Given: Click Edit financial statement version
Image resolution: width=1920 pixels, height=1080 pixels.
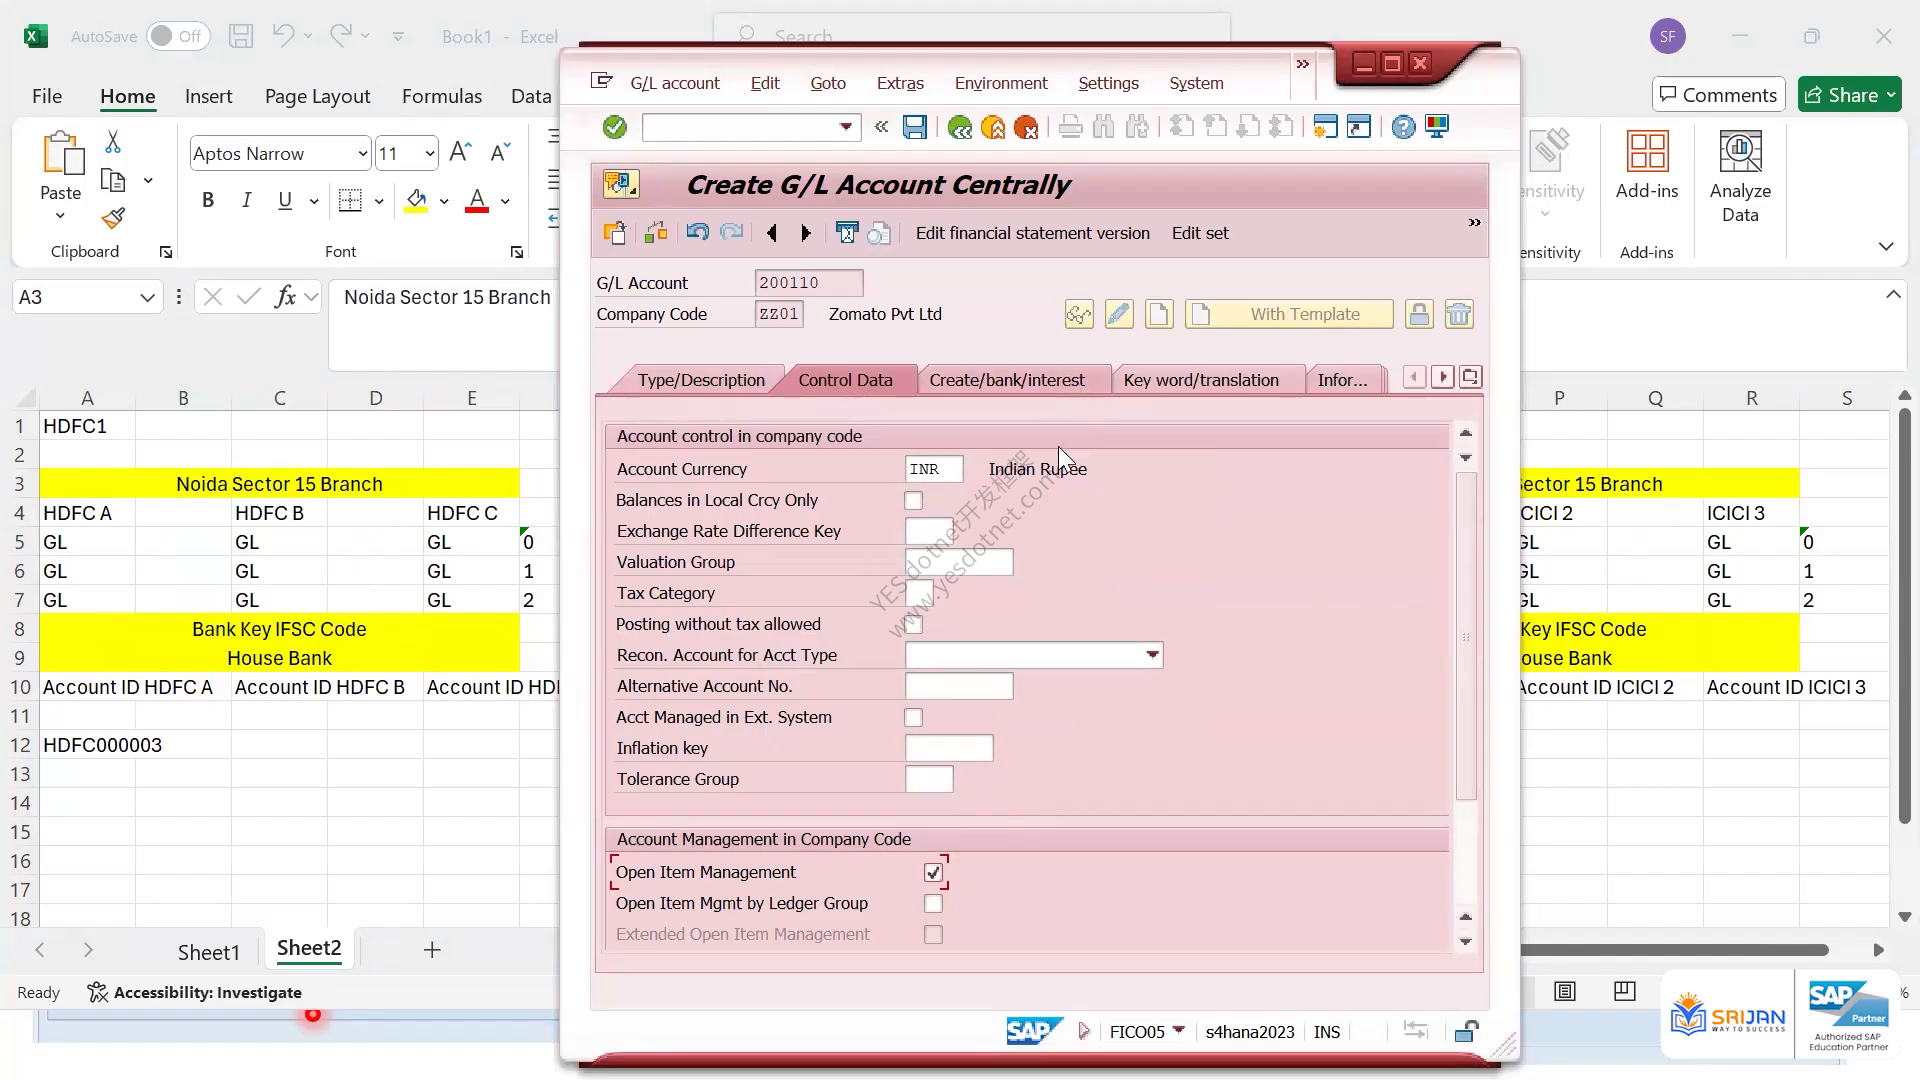Looking at the screenshot, I should 1032,233.
